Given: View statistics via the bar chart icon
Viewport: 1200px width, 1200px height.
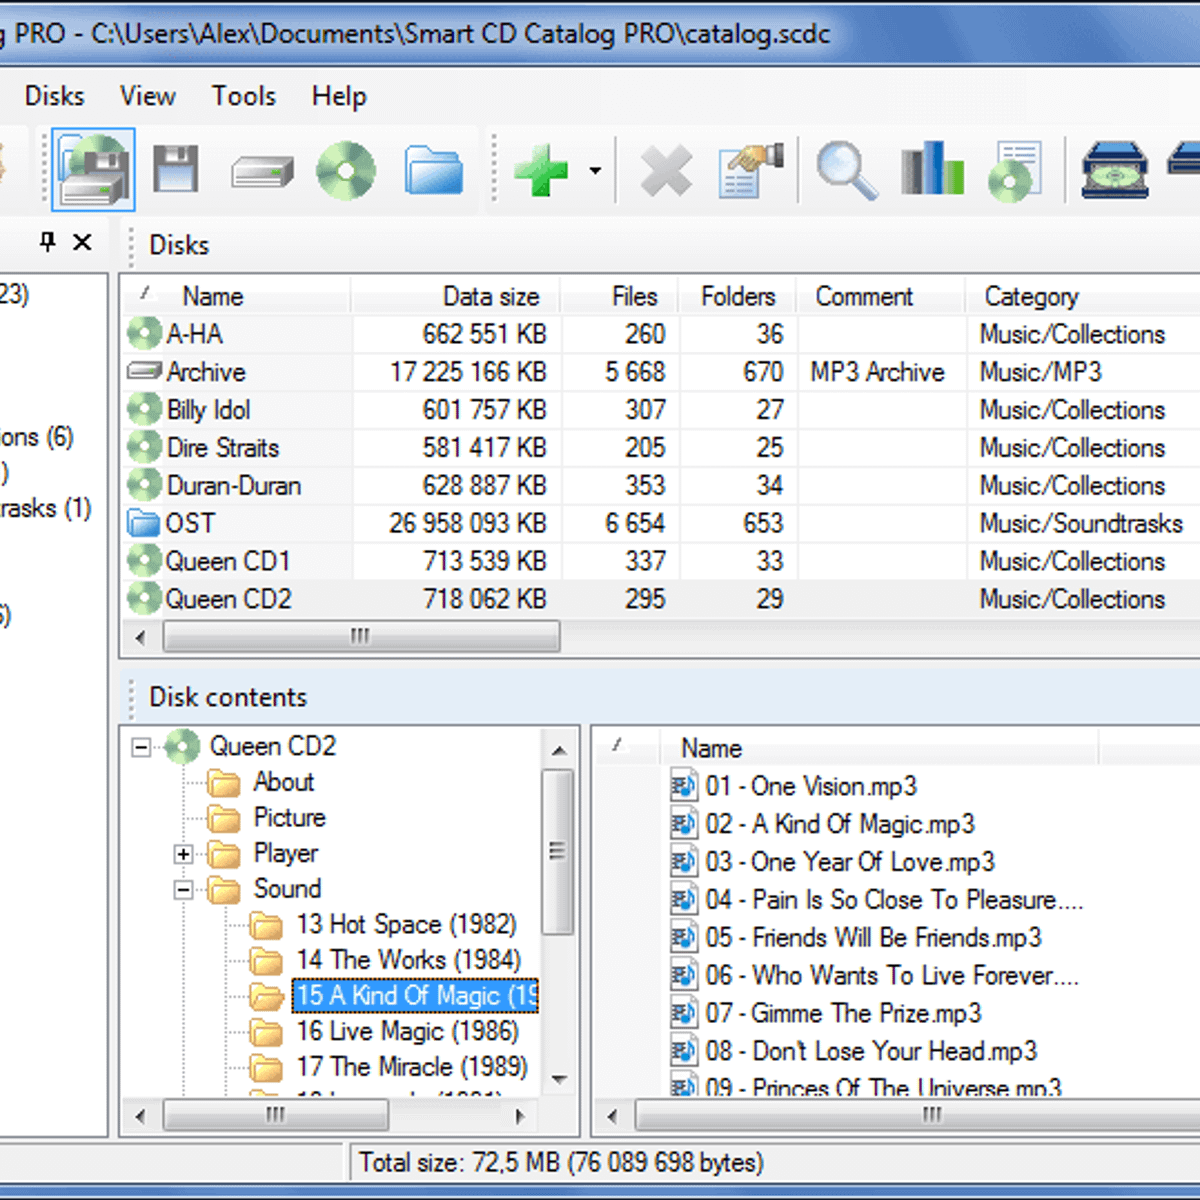Looking at the screenshot, I should coord(930,170).
